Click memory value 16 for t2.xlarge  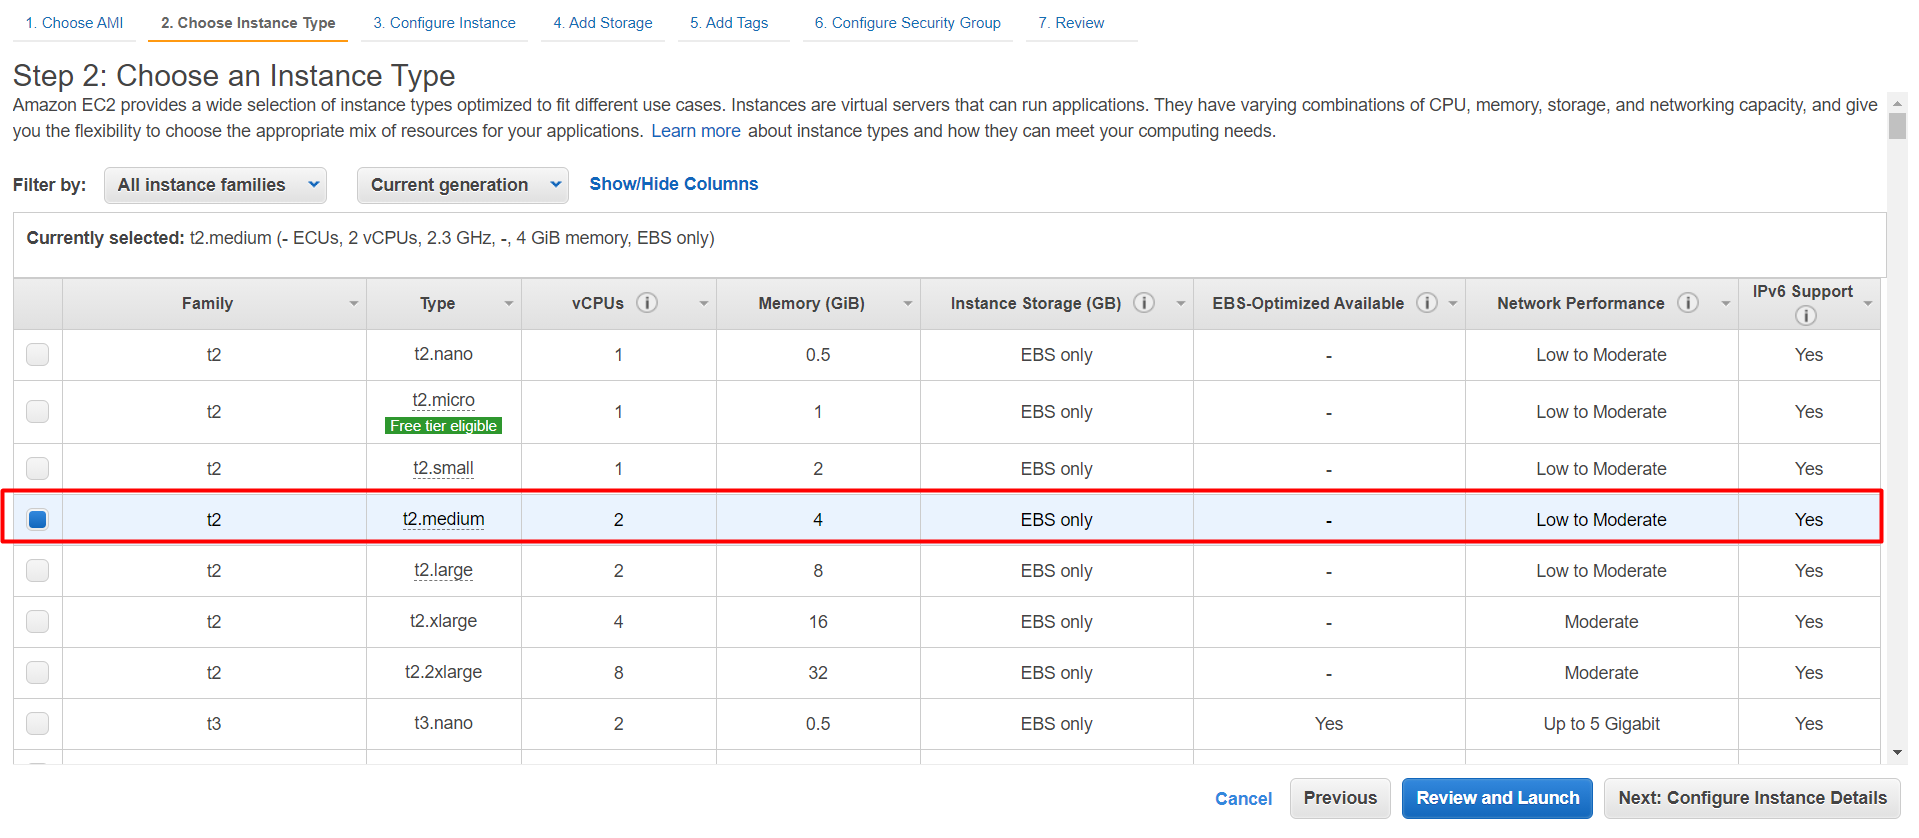pyautogui.click(x=818, y=622)
